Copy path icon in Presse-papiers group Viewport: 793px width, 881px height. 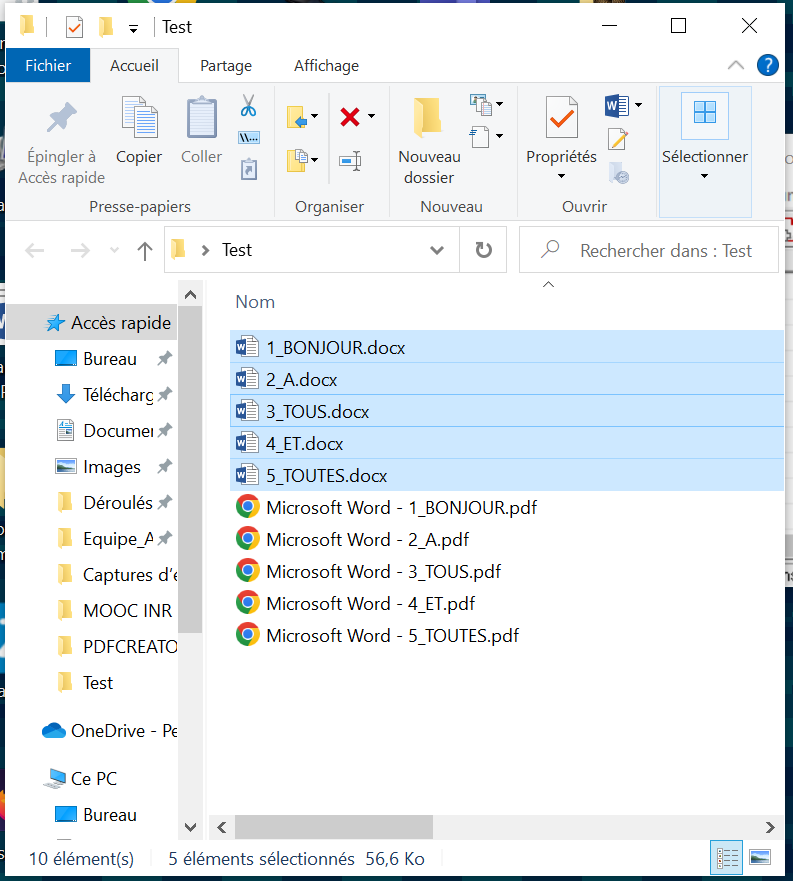coord(249,138)
